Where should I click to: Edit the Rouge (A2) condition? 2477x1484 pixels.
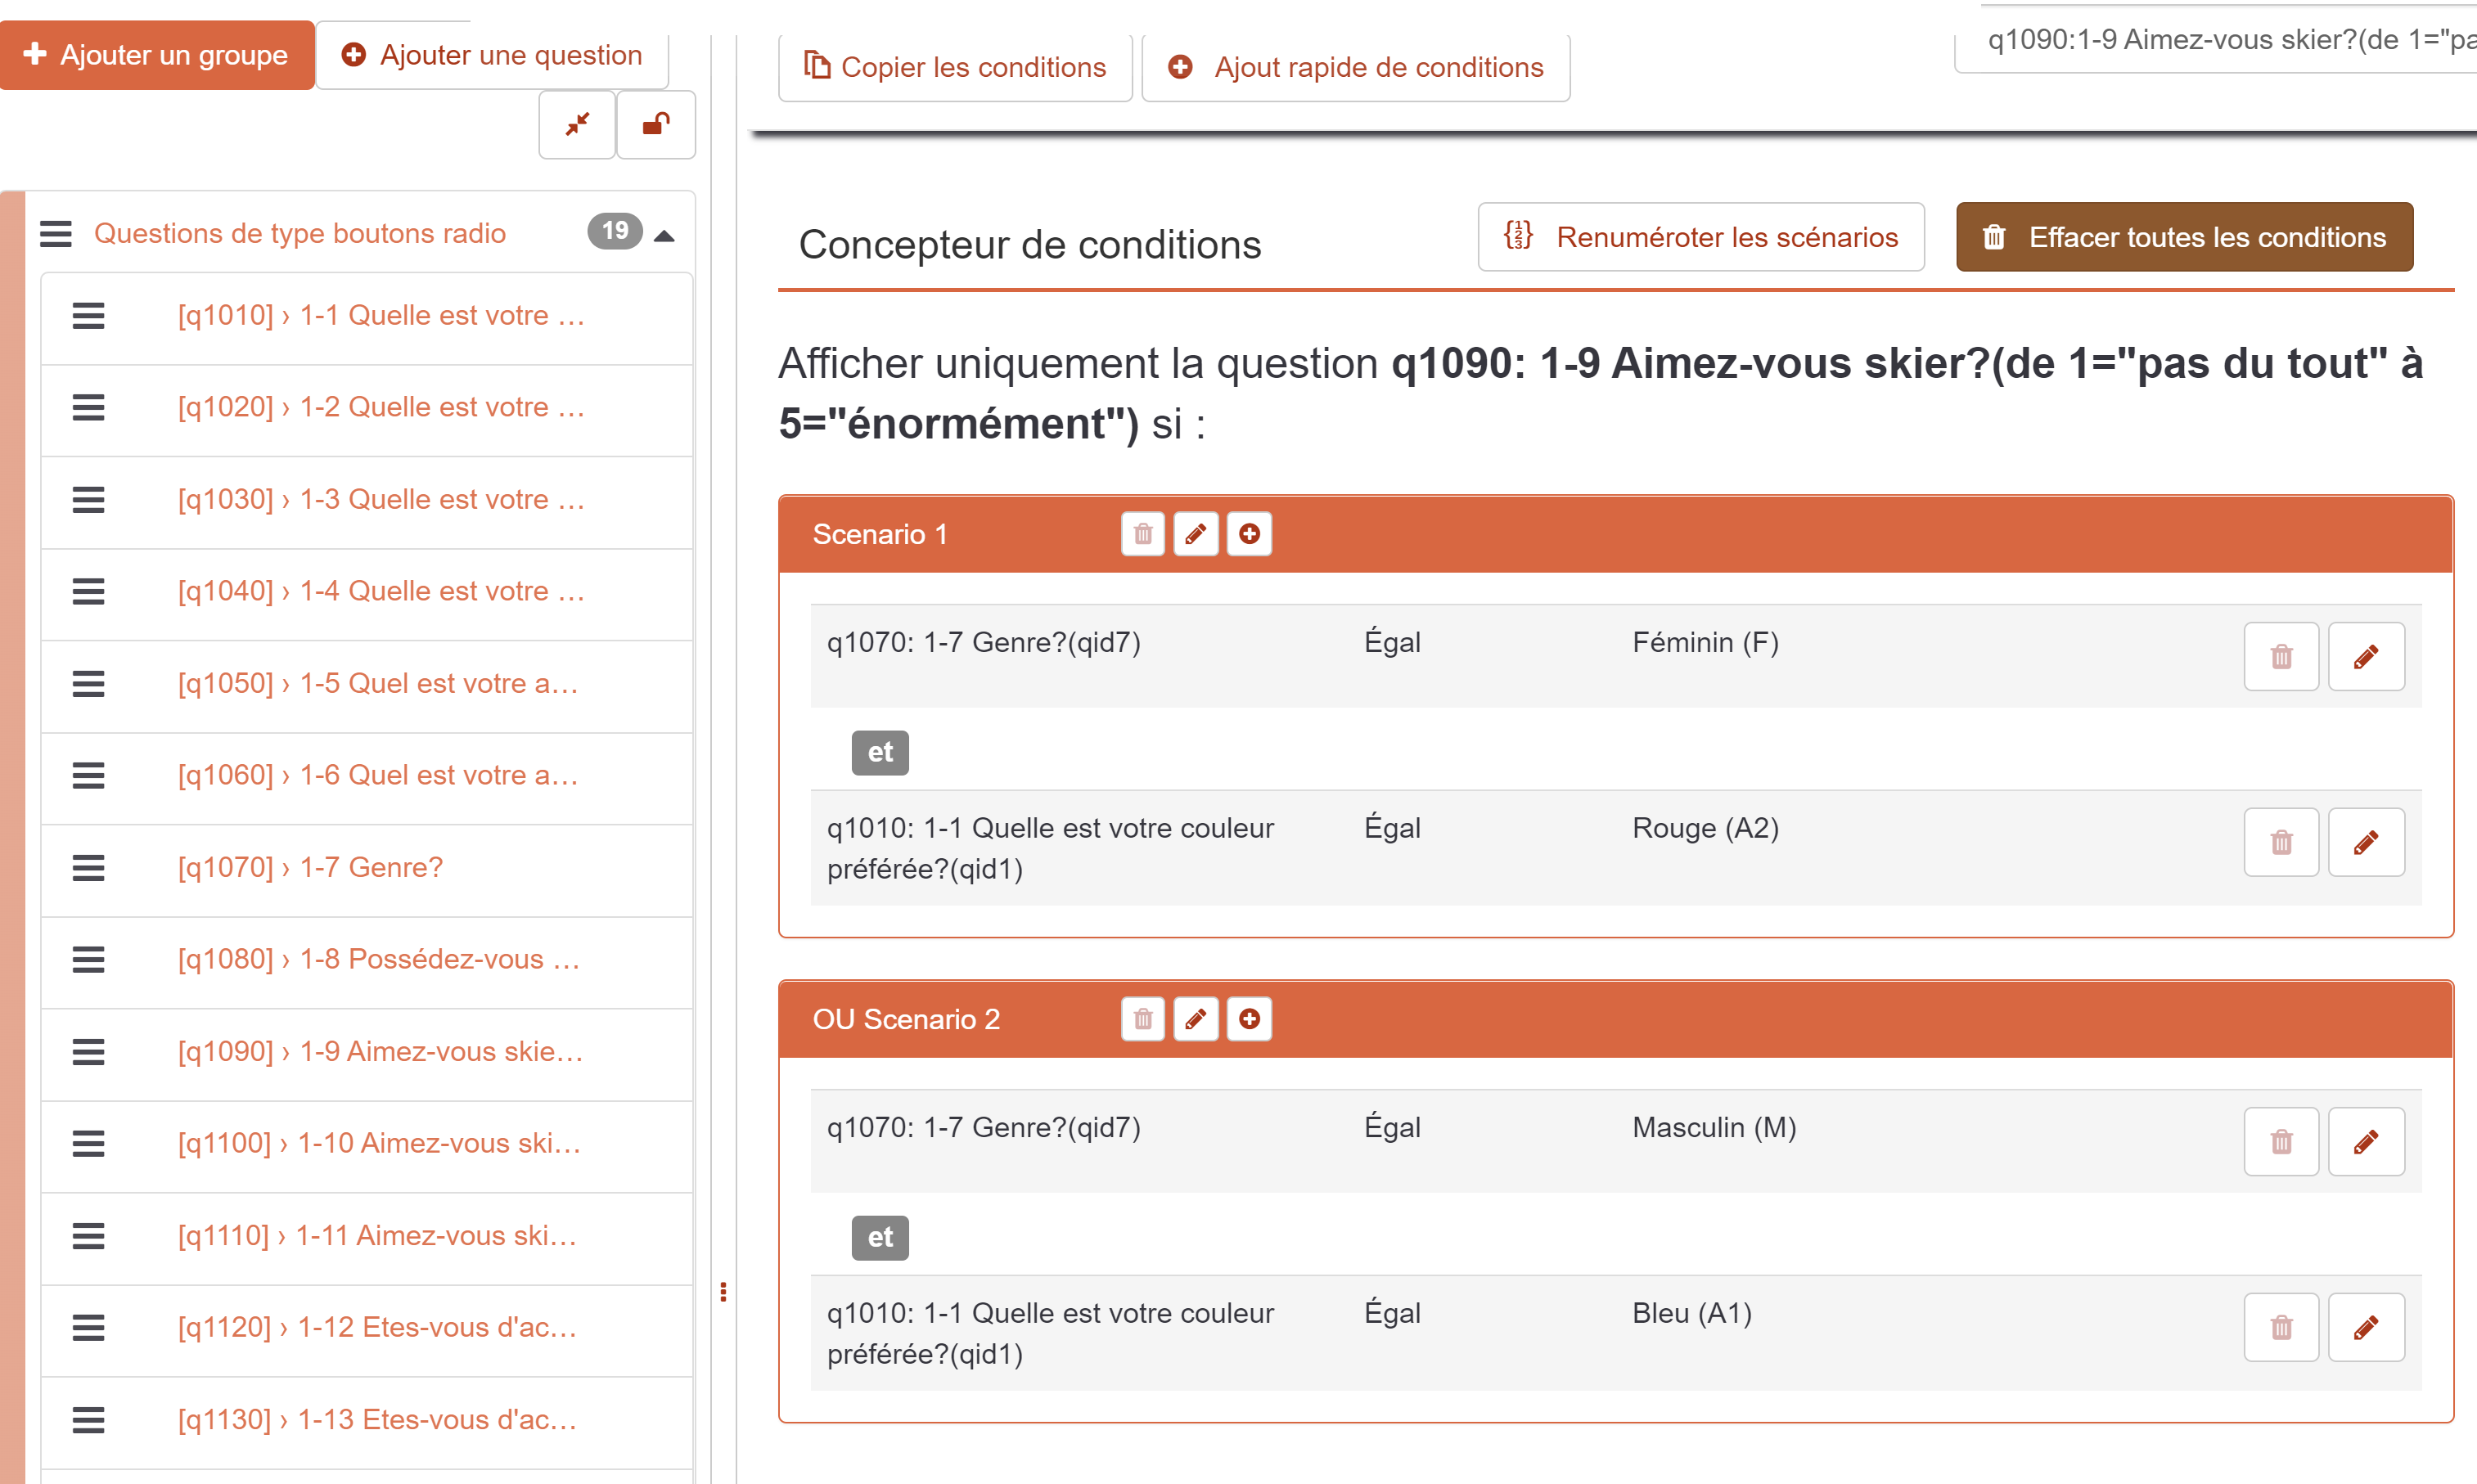2365,842
